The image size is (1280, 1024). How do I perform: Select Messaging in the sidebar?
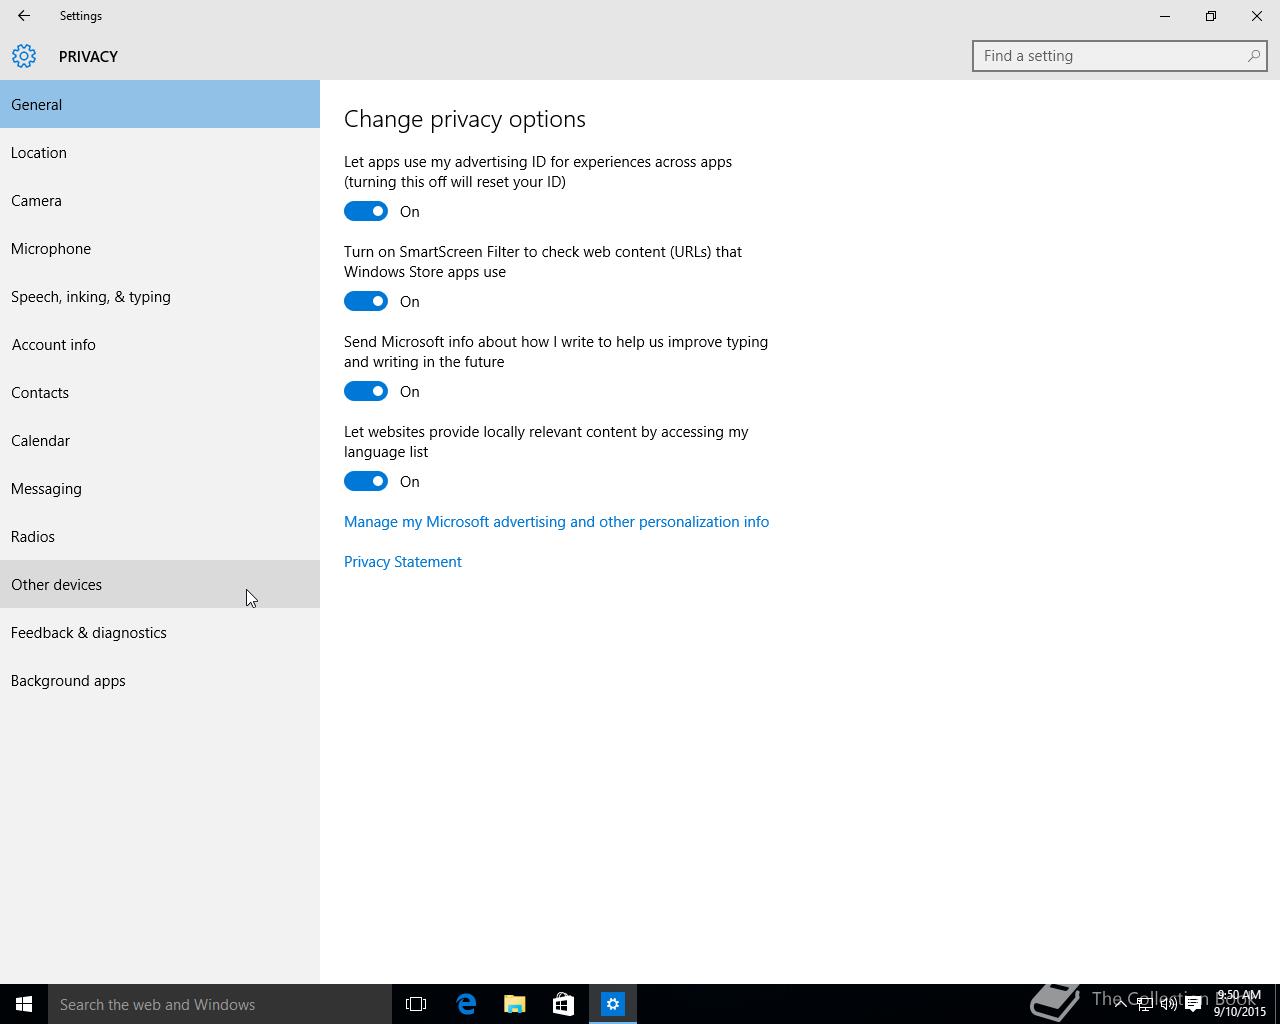coord(160,488)
